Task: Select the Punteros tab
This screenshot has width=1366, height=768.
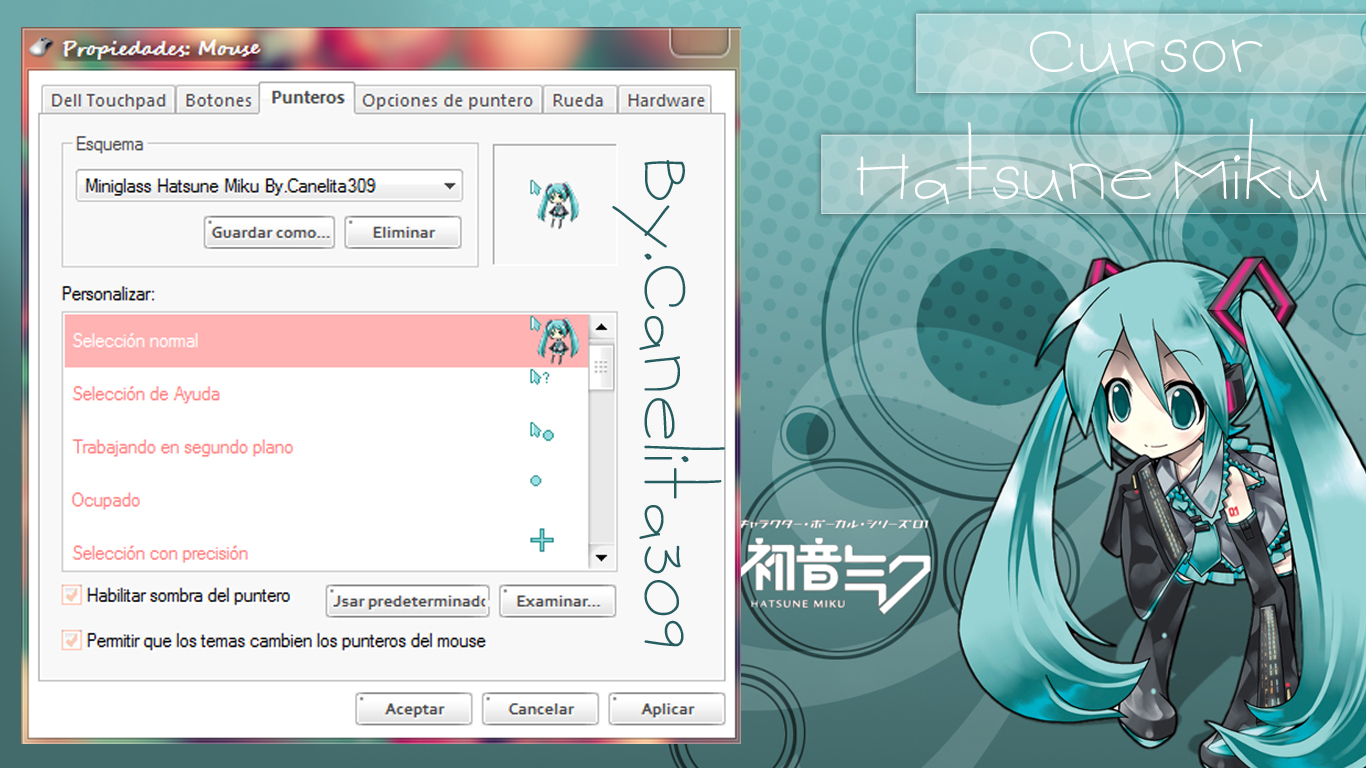Action: tap(307, 98)
